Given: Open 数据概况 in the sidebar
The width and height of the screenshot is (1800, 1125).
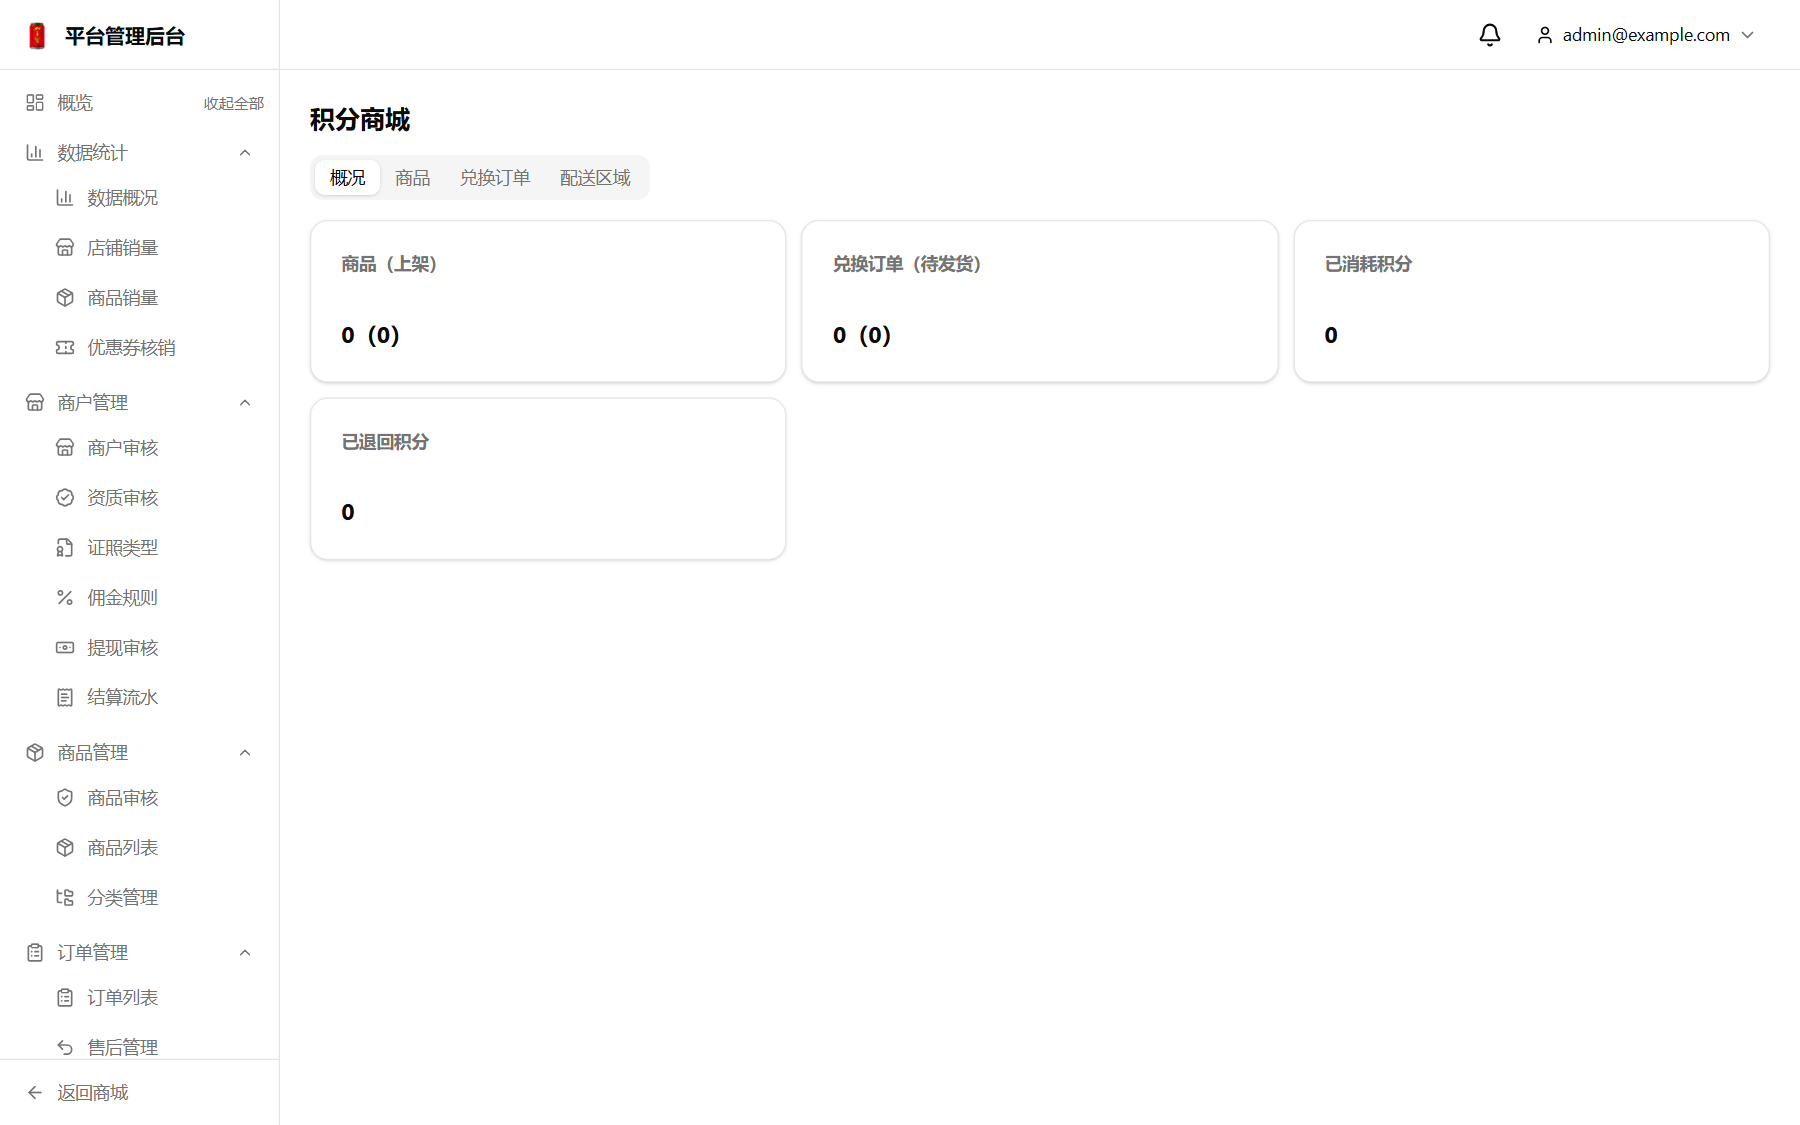Looking at the screenshot, I should 122,197.
